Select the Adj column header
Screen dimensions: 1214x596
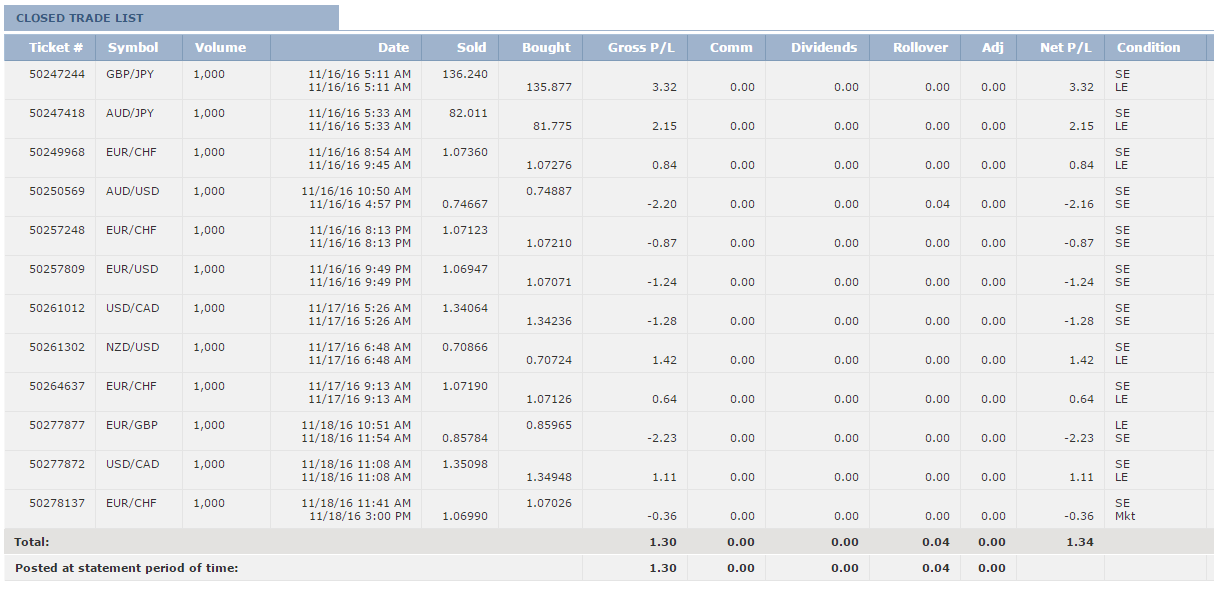coord(988,47)
